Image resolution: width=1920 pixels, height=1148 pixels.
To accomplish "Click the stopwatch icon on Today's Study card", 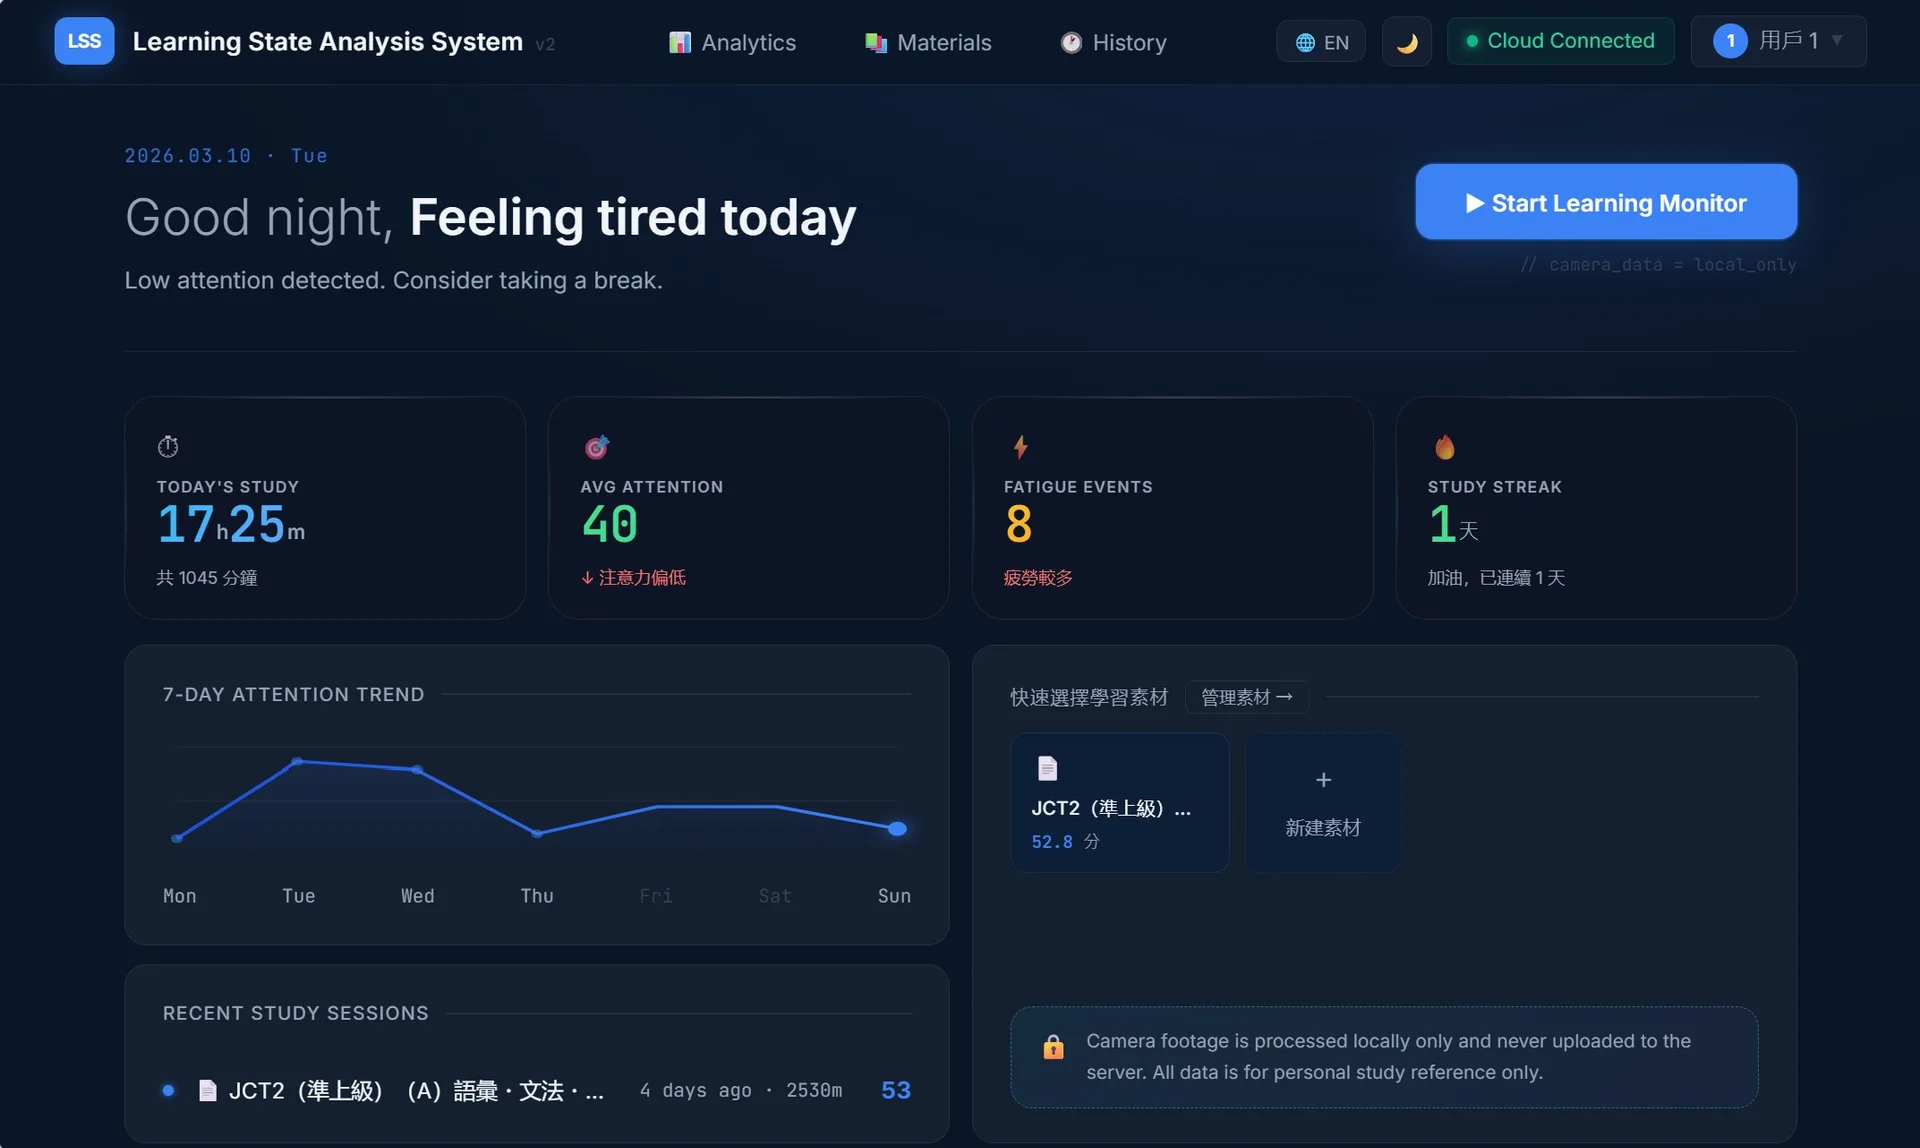I will [168, 446].
